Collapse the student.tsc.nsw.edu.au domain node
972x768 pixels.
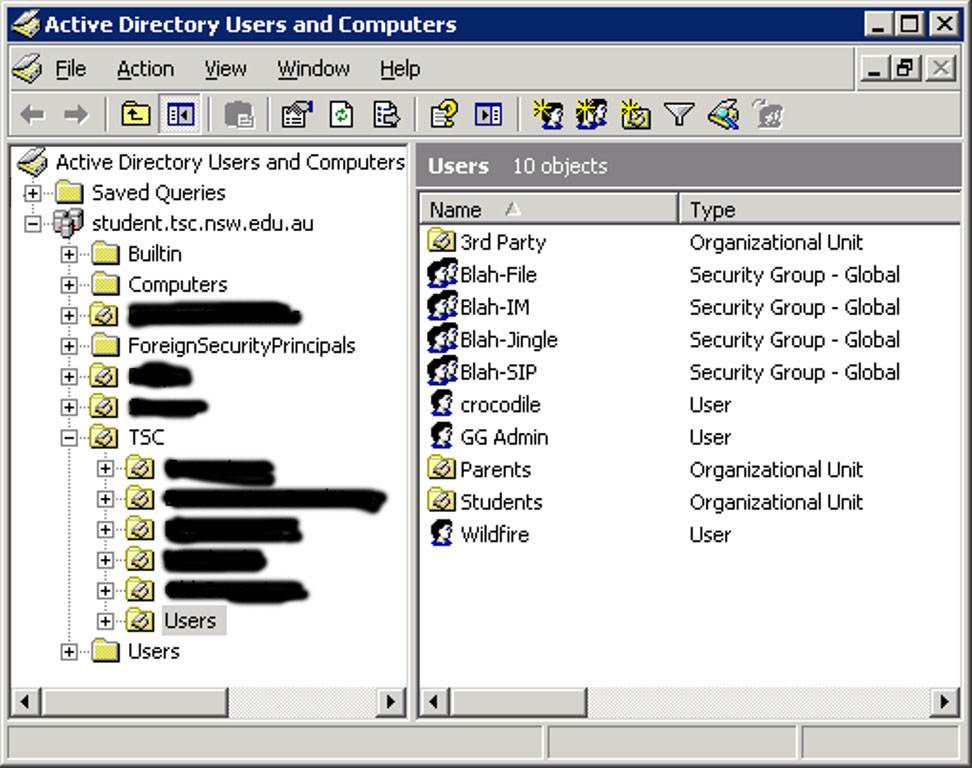point(33,224)
